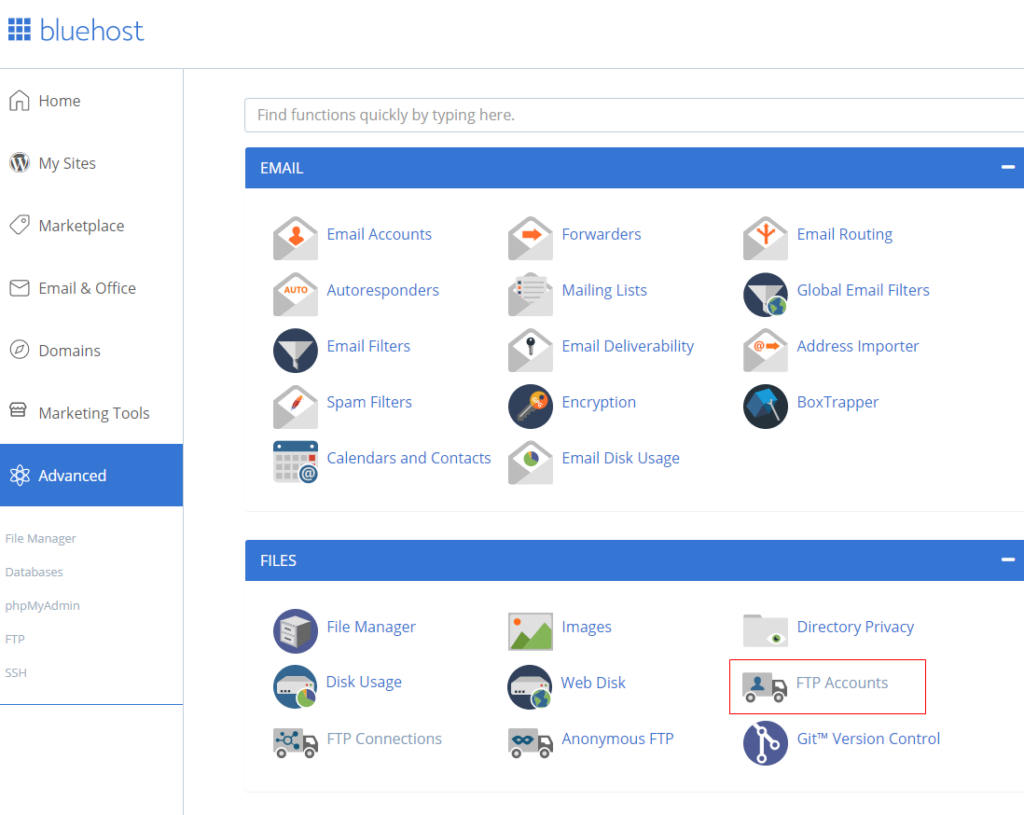Open the Spam Filters text link
Image resolution: width=1024 pixels, height=815 pixels.
click(x=369, y=402)
